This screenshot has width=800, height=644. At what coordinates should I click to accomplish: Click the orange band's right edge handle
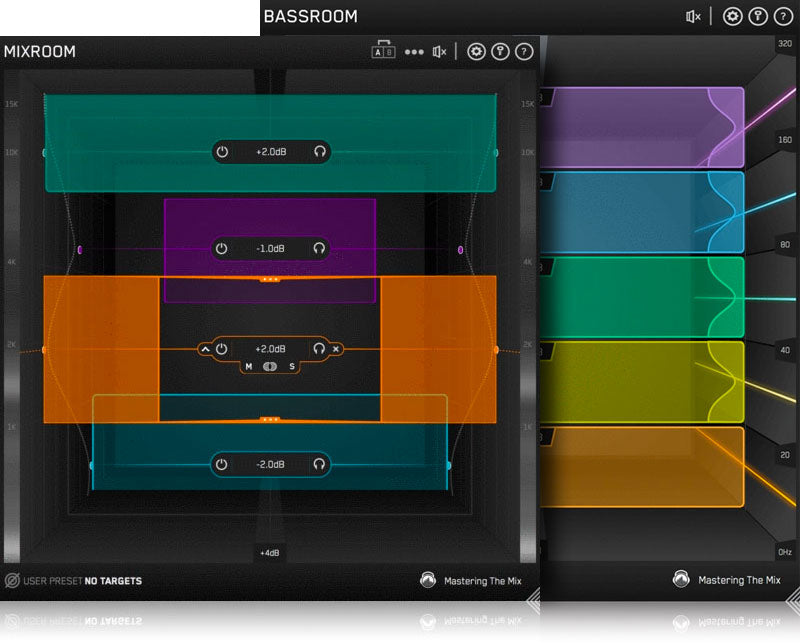tap(496, 350)
